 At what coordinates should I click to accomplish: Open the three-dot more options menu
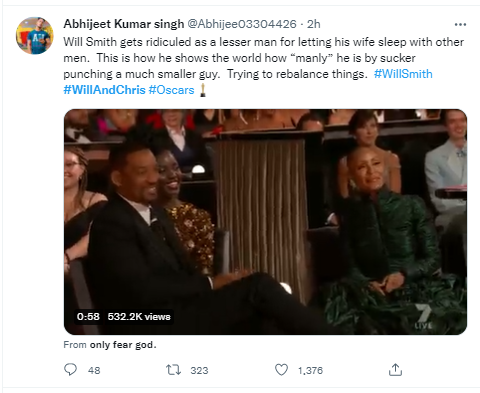click(x=460, y=24)
